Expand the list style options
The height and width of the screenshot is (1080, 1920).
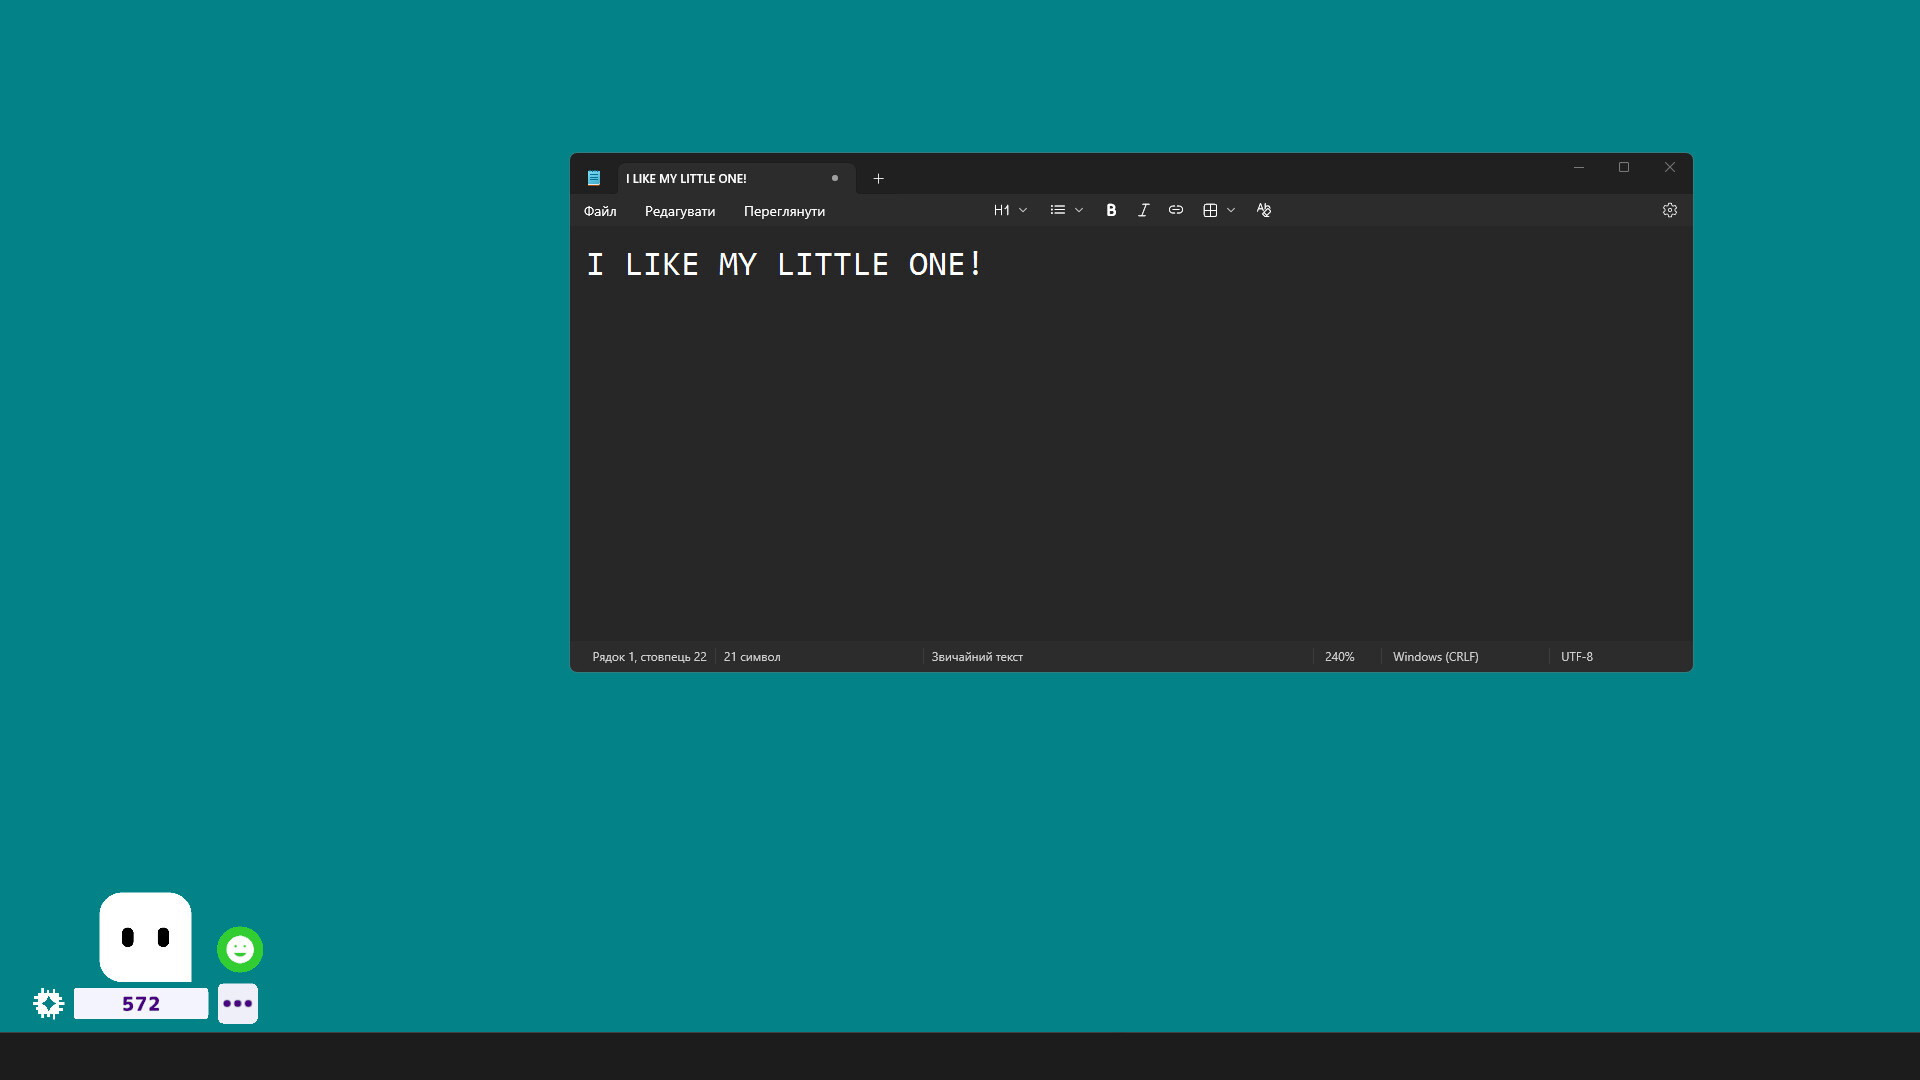click(1078, 210)
